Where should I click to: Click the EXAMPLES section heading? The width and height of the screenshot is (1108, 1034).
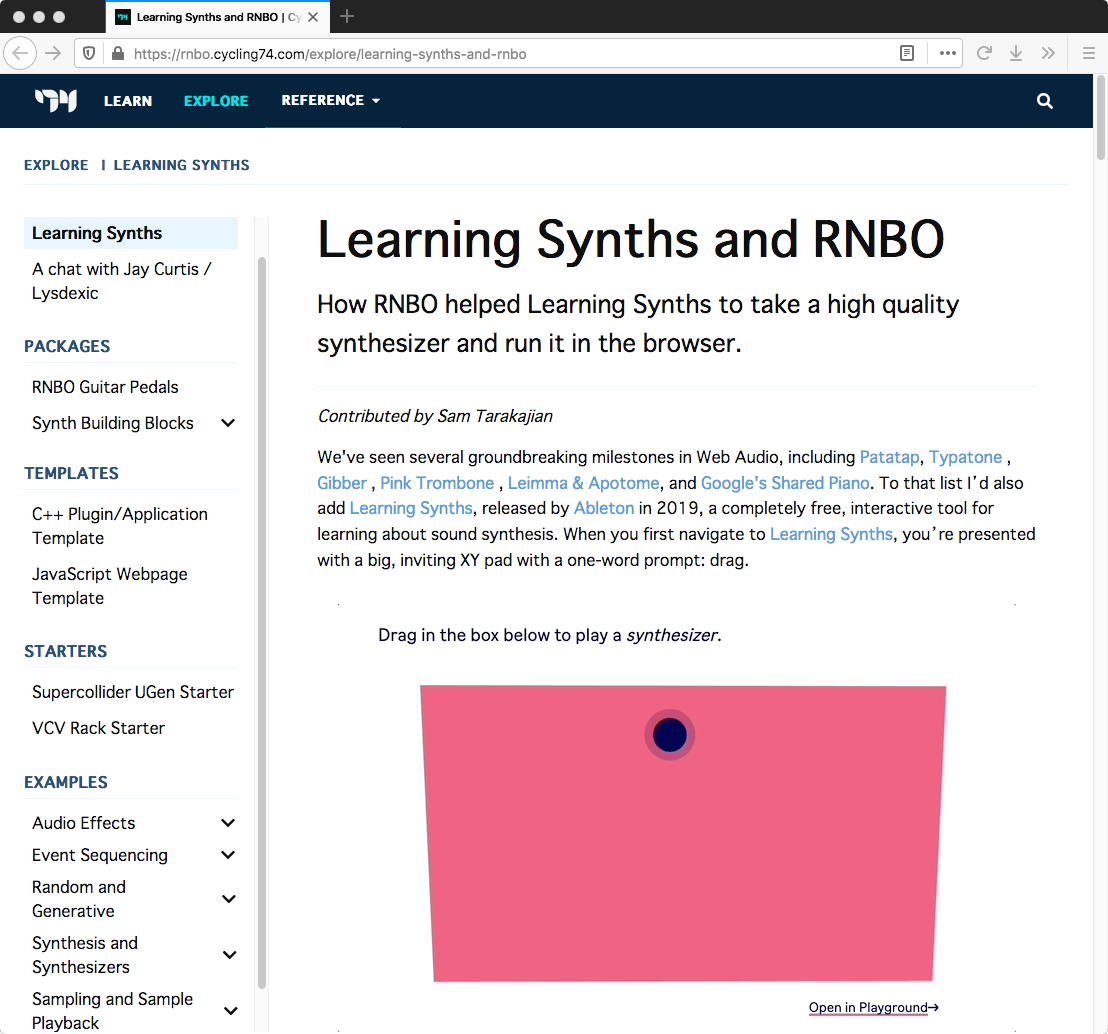tap(66, 782)
